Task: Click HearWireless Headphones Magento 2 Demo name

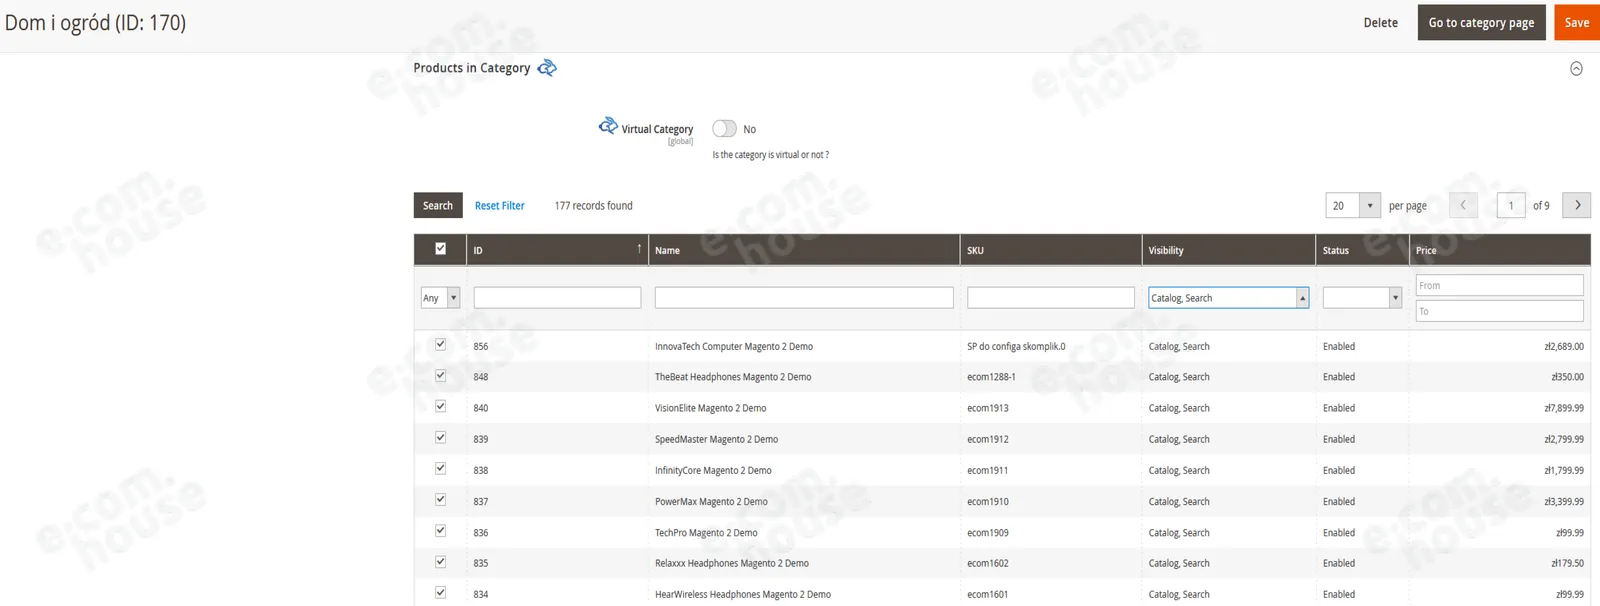Action: click(743, 594)
